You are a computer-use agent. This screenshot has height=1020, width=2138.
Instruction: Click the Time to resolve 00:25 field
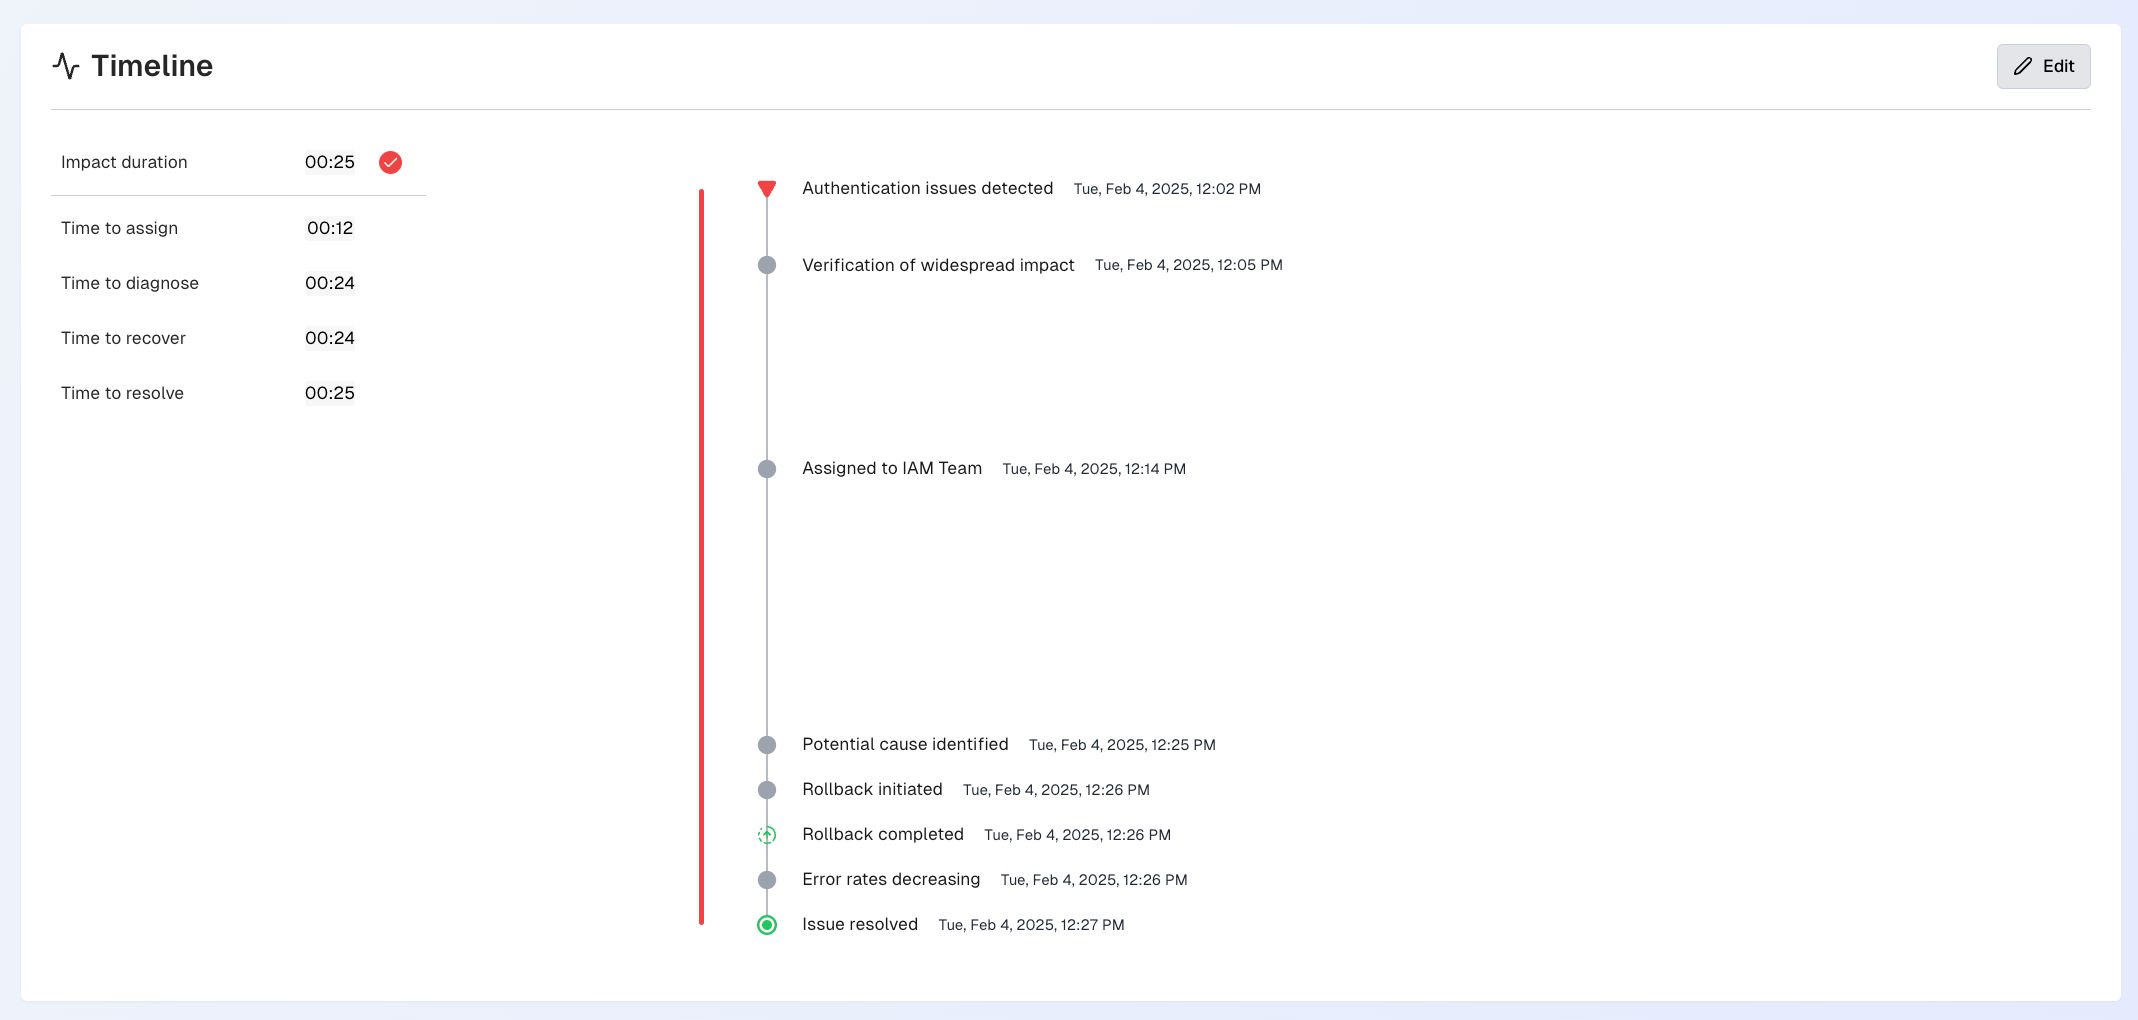(330, 393)
